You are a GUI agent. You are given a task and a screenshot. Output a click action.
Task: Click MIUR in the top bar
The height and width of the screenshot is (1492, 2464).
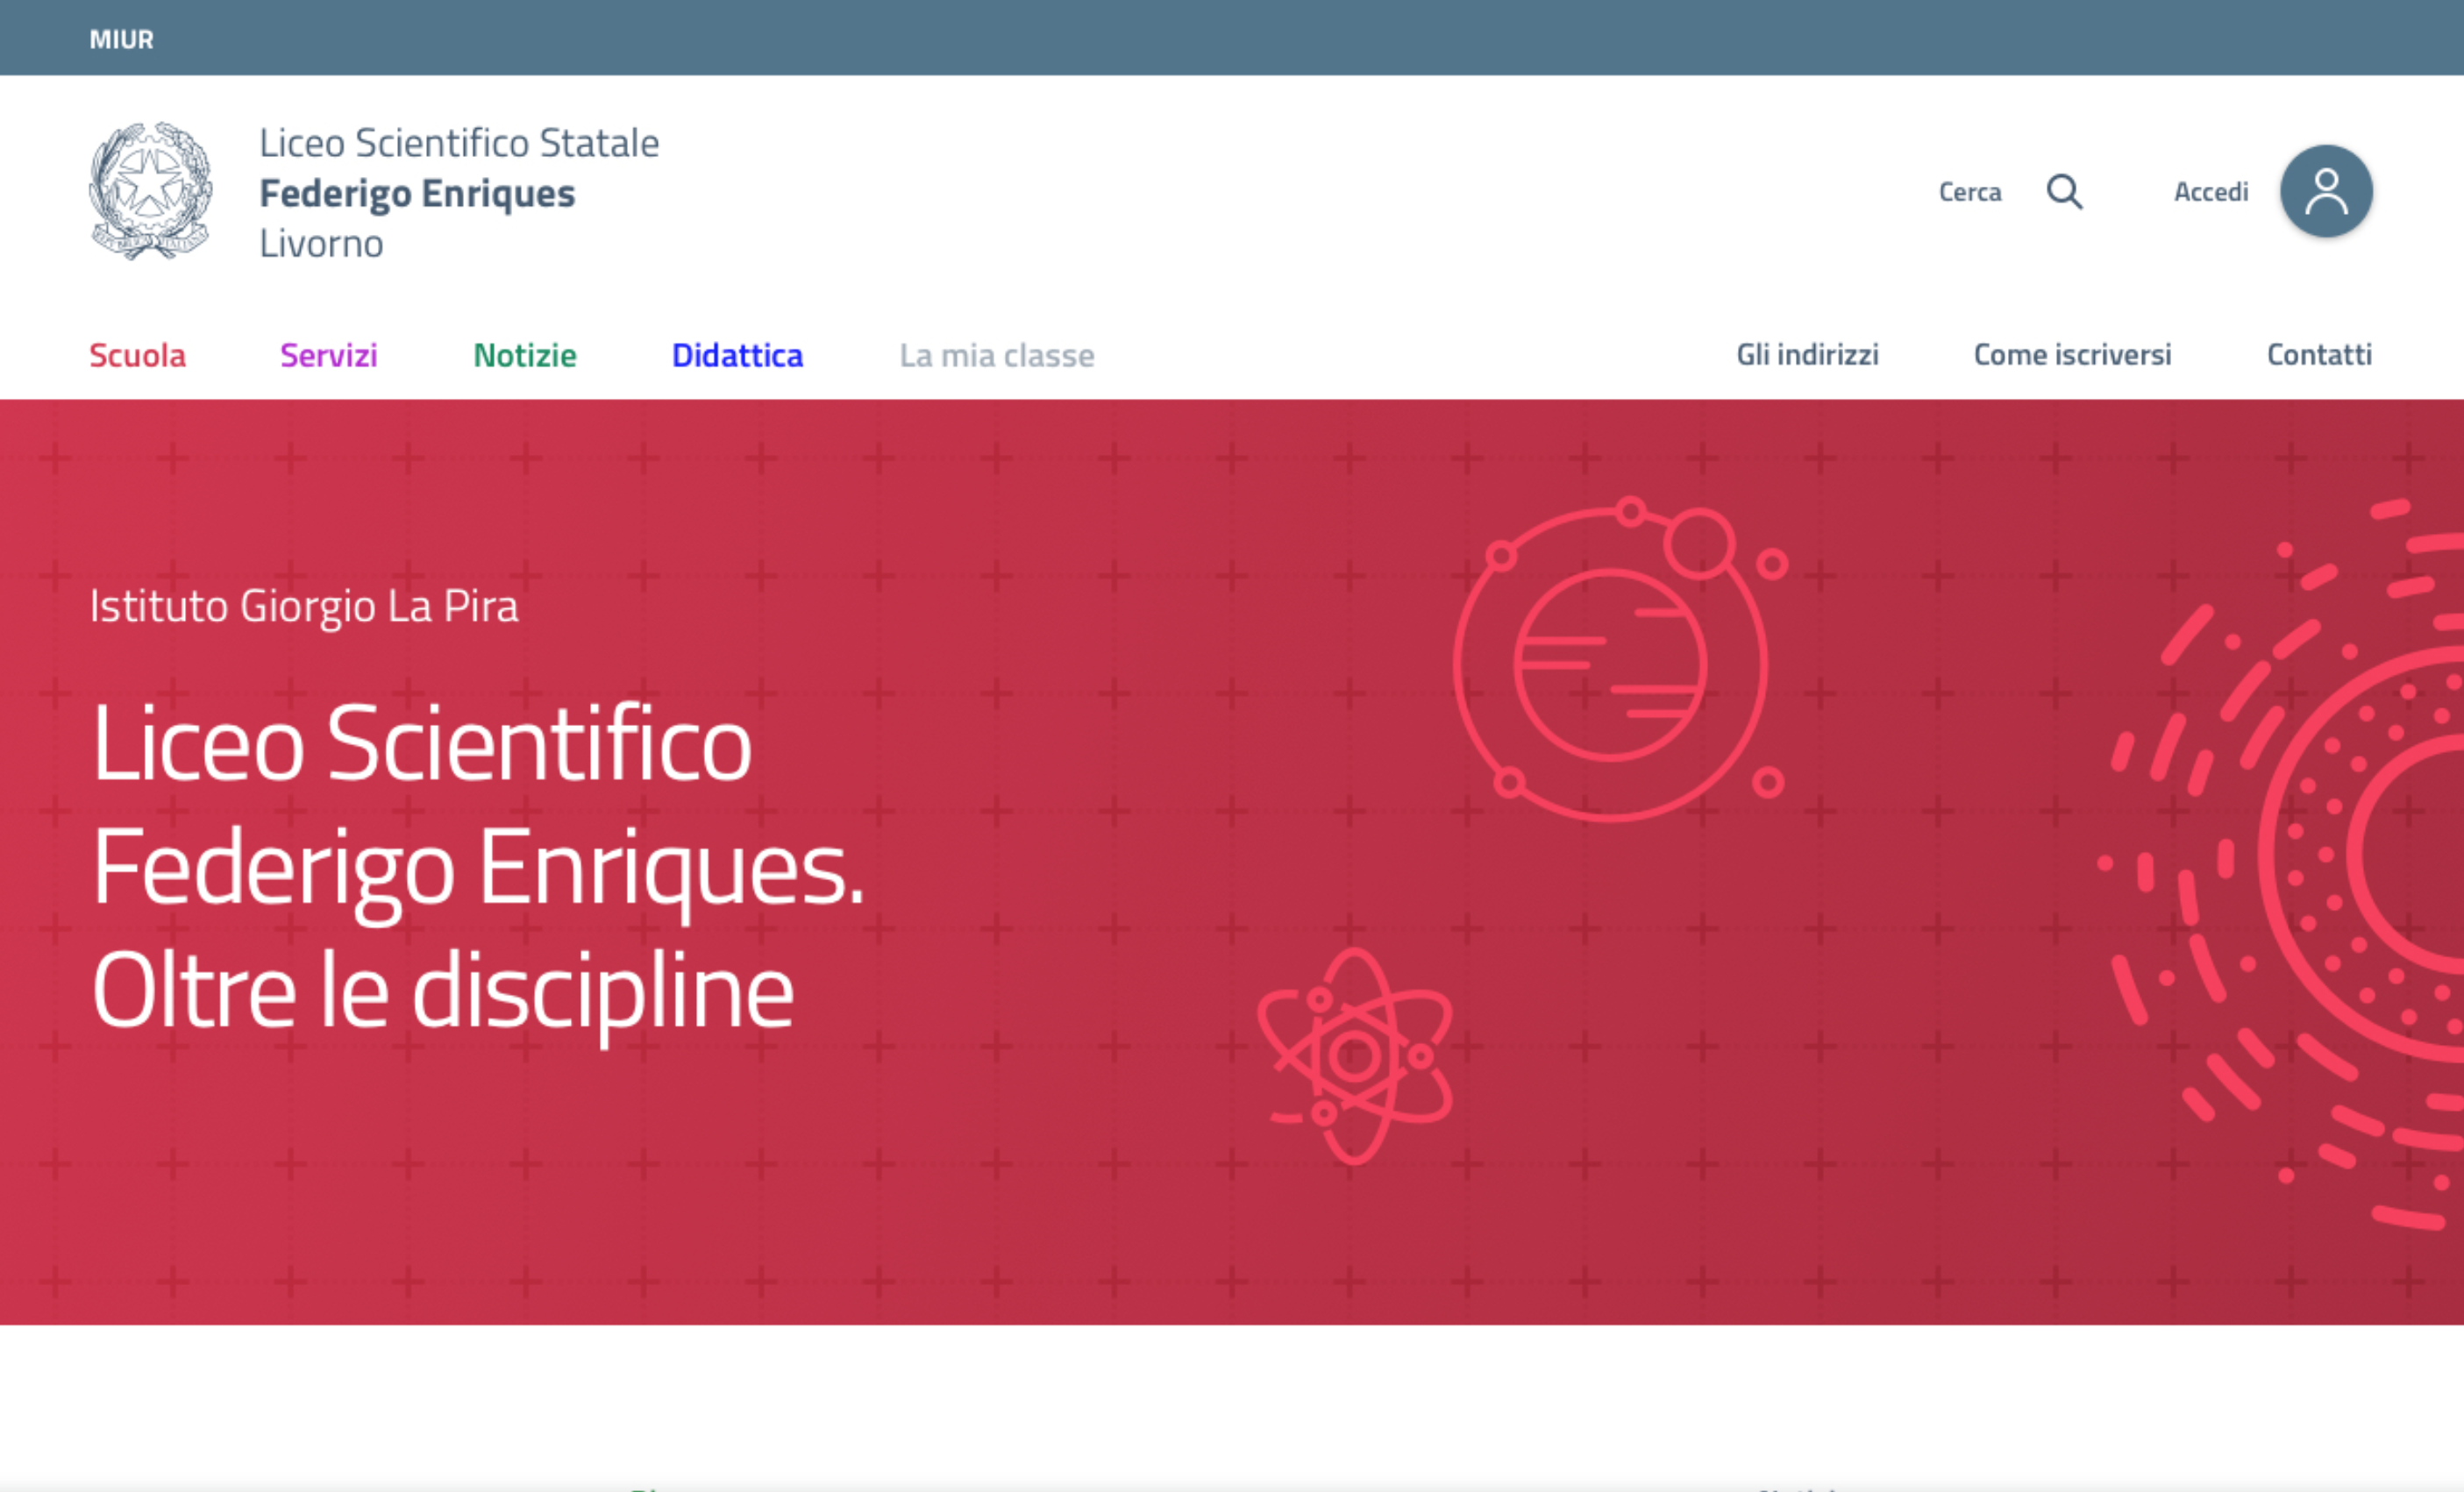tap(121, 38)
